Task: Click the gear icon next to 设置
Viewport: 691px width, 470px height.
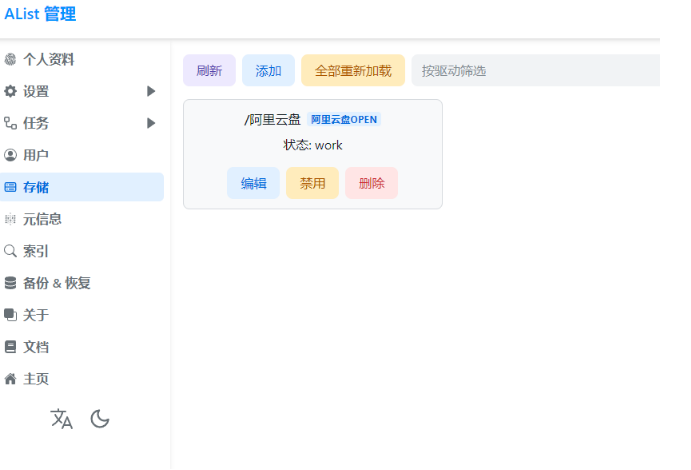Action: [11, 91]
